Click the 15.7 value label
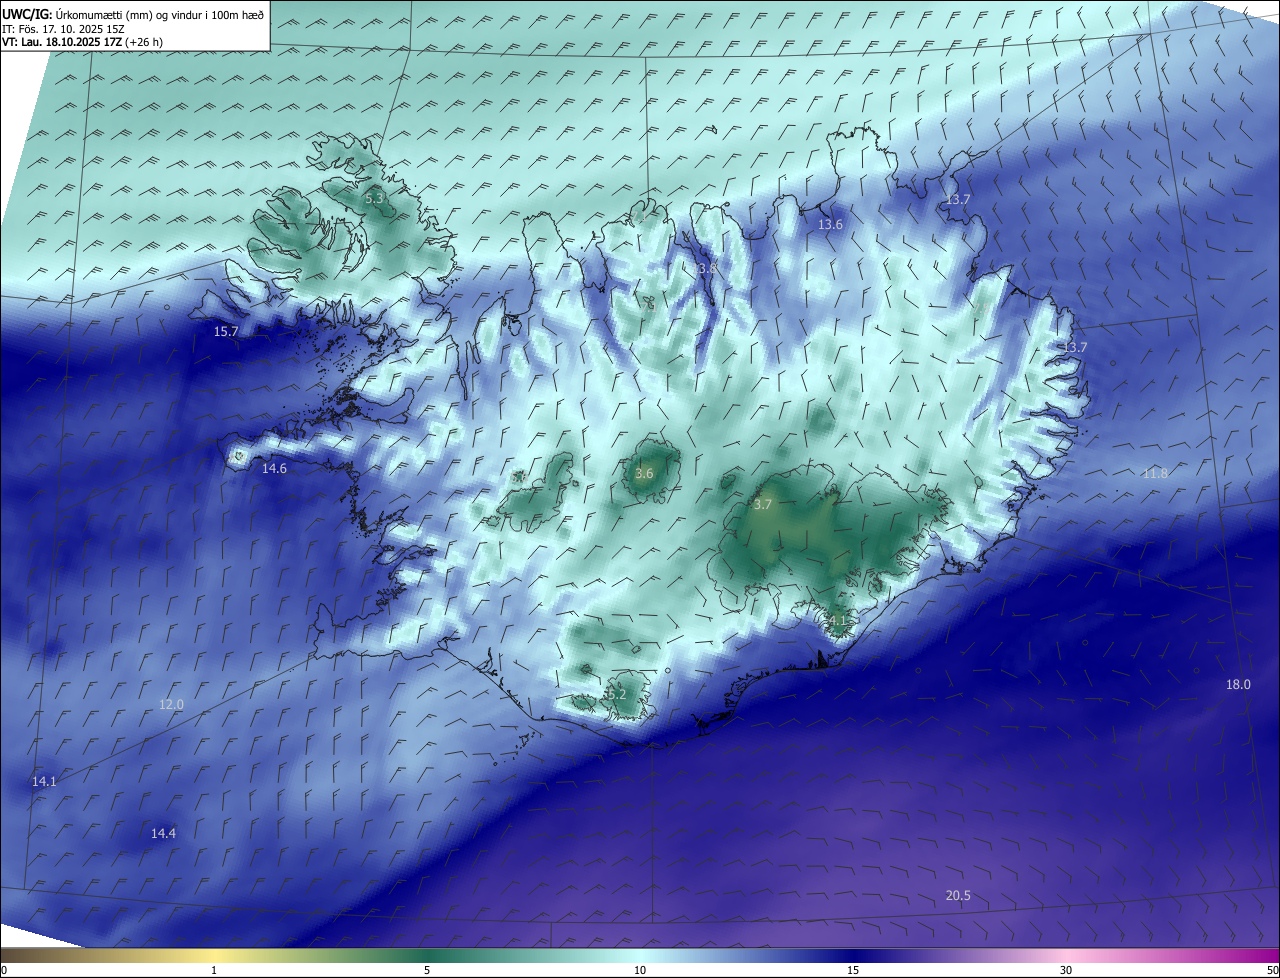The image size is (1280, 978). coord(227,331)
